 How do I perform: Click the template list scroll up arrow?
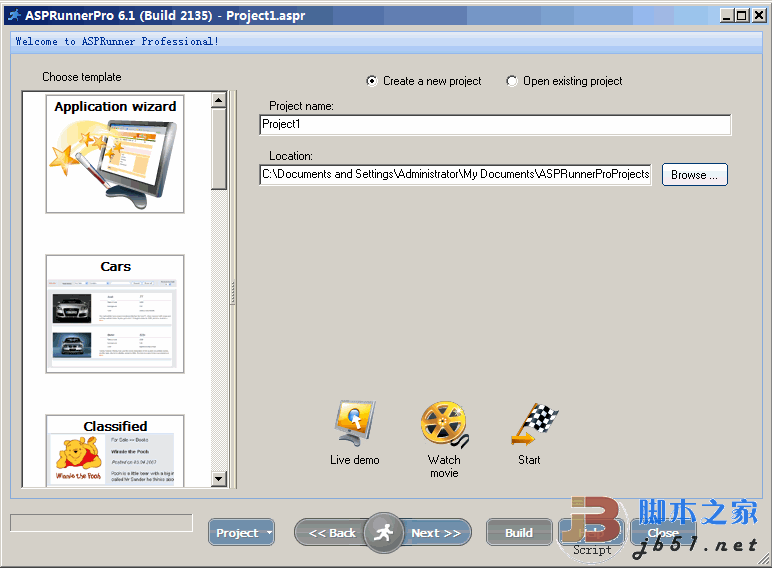pos(219,100)
